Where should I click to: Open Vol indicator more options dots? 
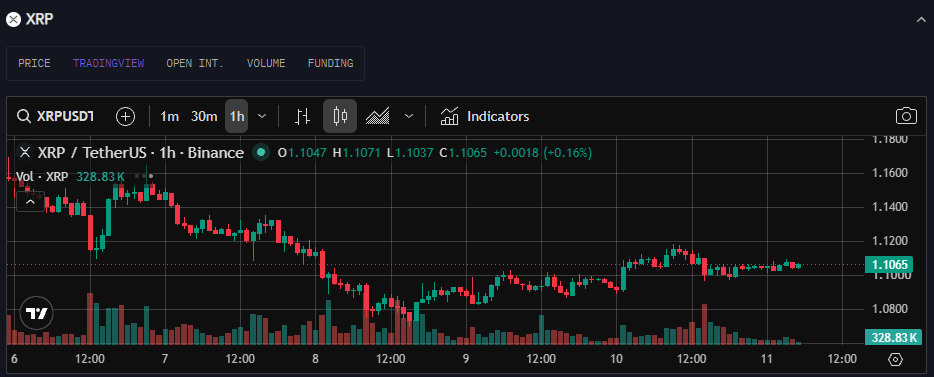tap(144, 176)
